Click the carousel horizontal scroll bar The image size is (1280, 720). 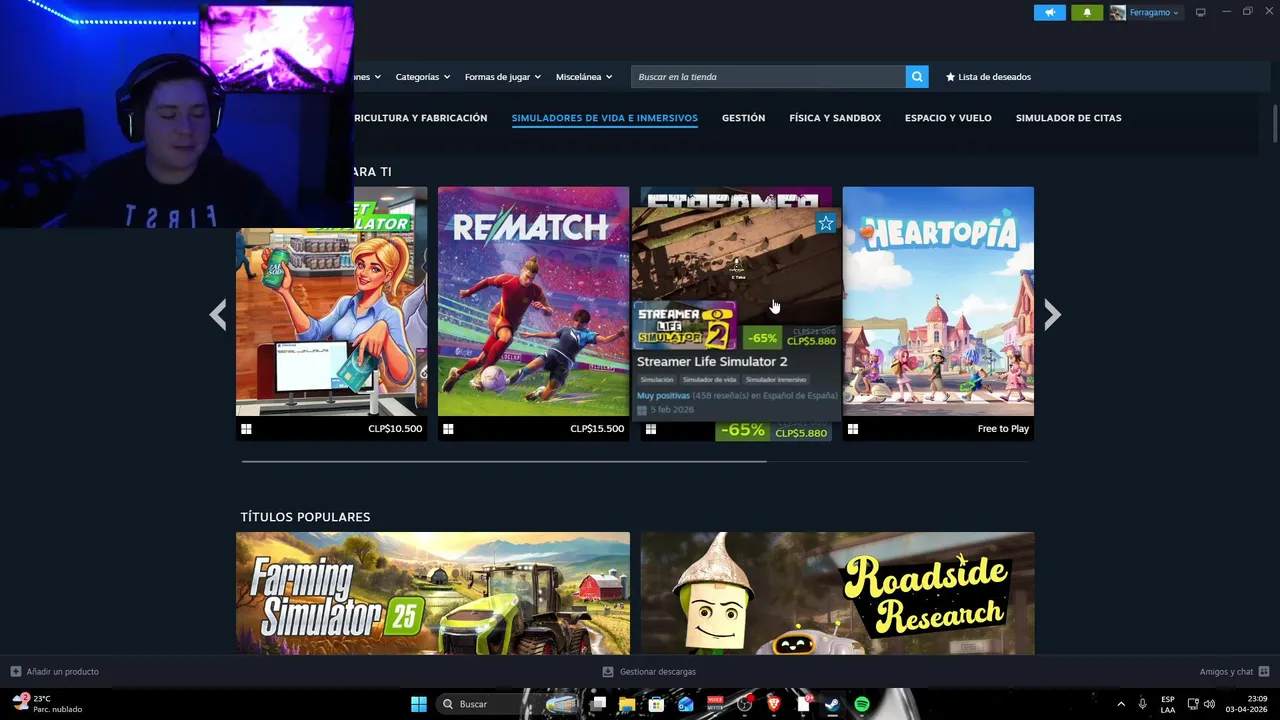pos(504,461)
